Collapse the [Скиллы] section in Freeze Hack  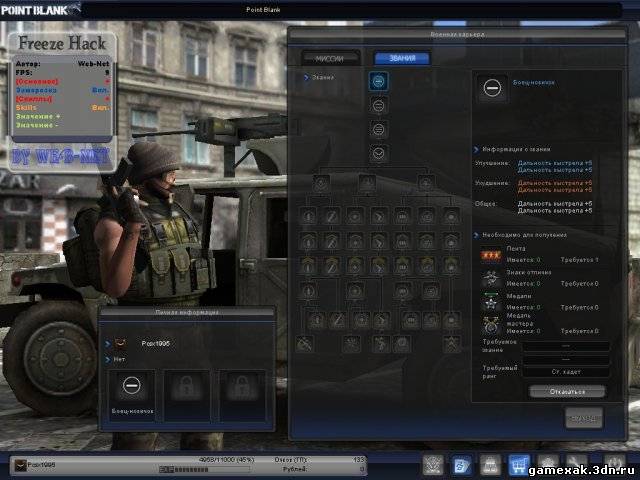pos(62,99)
